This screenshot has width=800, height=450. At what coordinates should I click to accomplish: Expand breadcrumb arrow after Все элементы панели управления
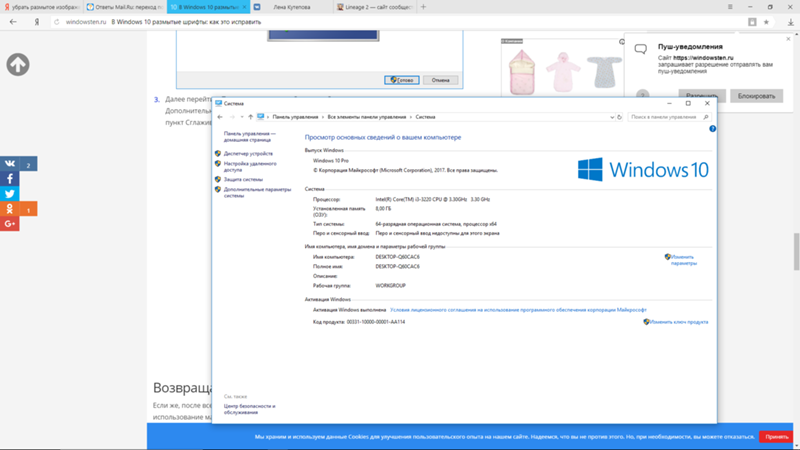(x=411, y=117)
